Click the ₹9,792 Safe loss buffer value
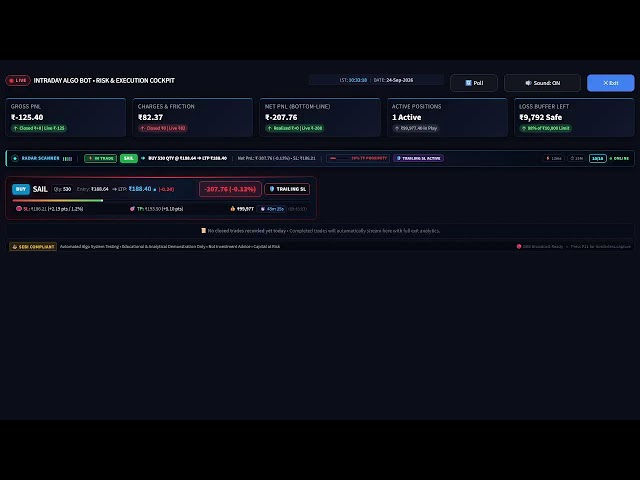This screenshot has width=640, height=480. click(540, 117)
